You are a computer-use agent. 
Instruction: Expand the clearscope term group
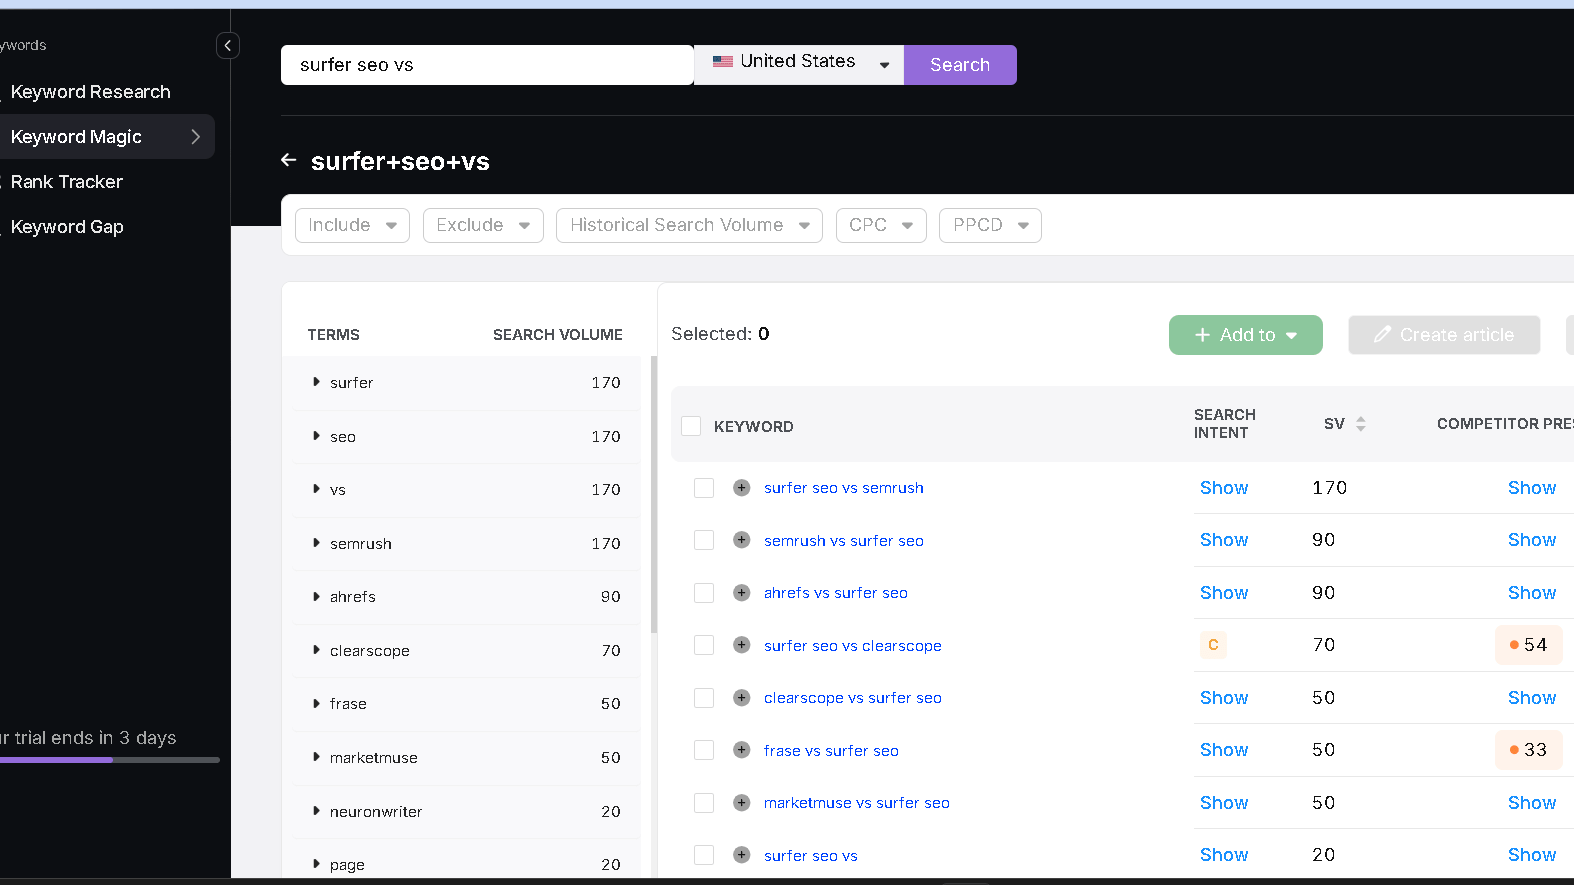pos(316,650)
